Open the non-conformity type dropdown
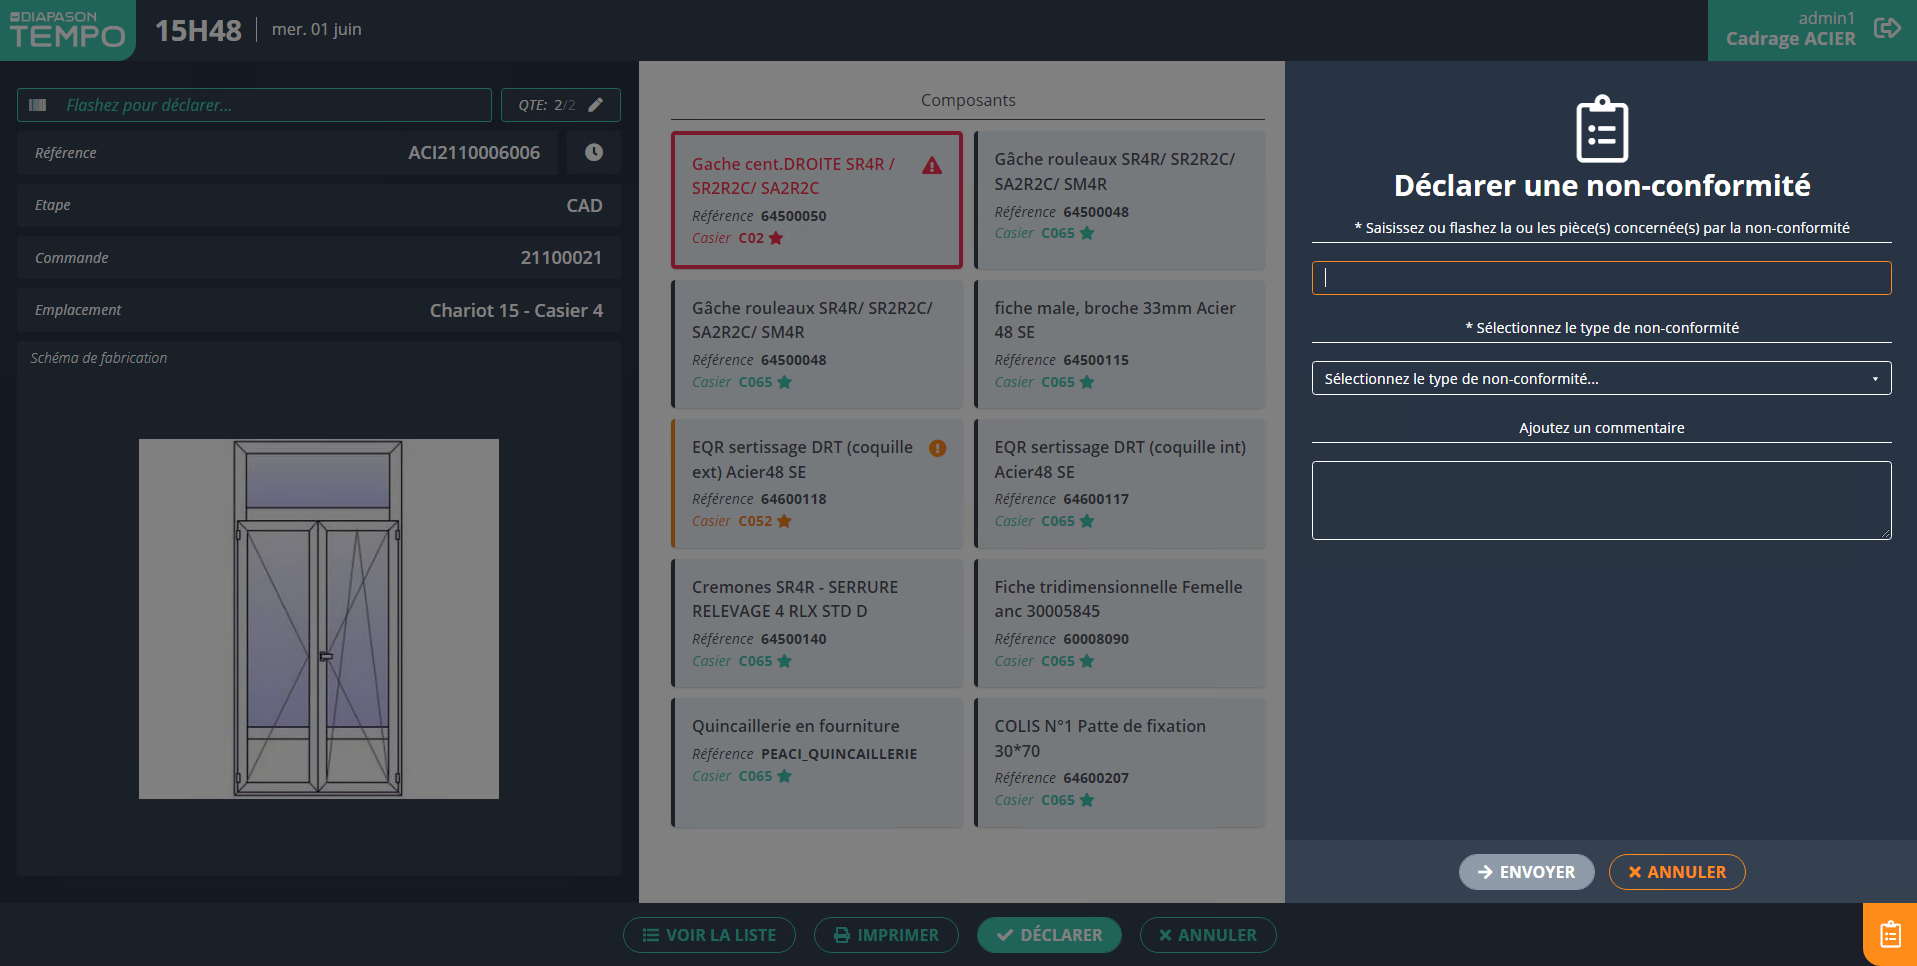This screenshot has width=1917, height=966. click(1601, 378)
